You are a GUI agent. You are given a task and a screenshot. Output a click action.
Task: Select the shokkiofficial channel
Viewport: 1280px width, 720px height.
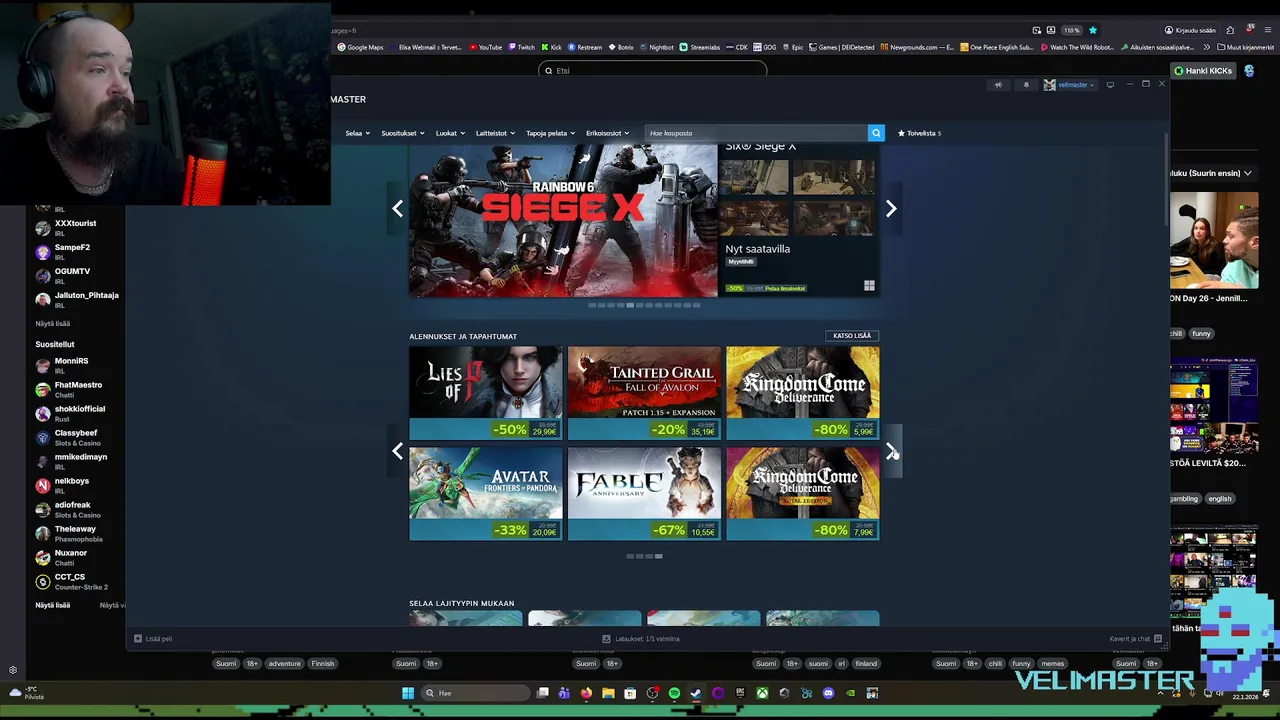(x=75, y=413)
